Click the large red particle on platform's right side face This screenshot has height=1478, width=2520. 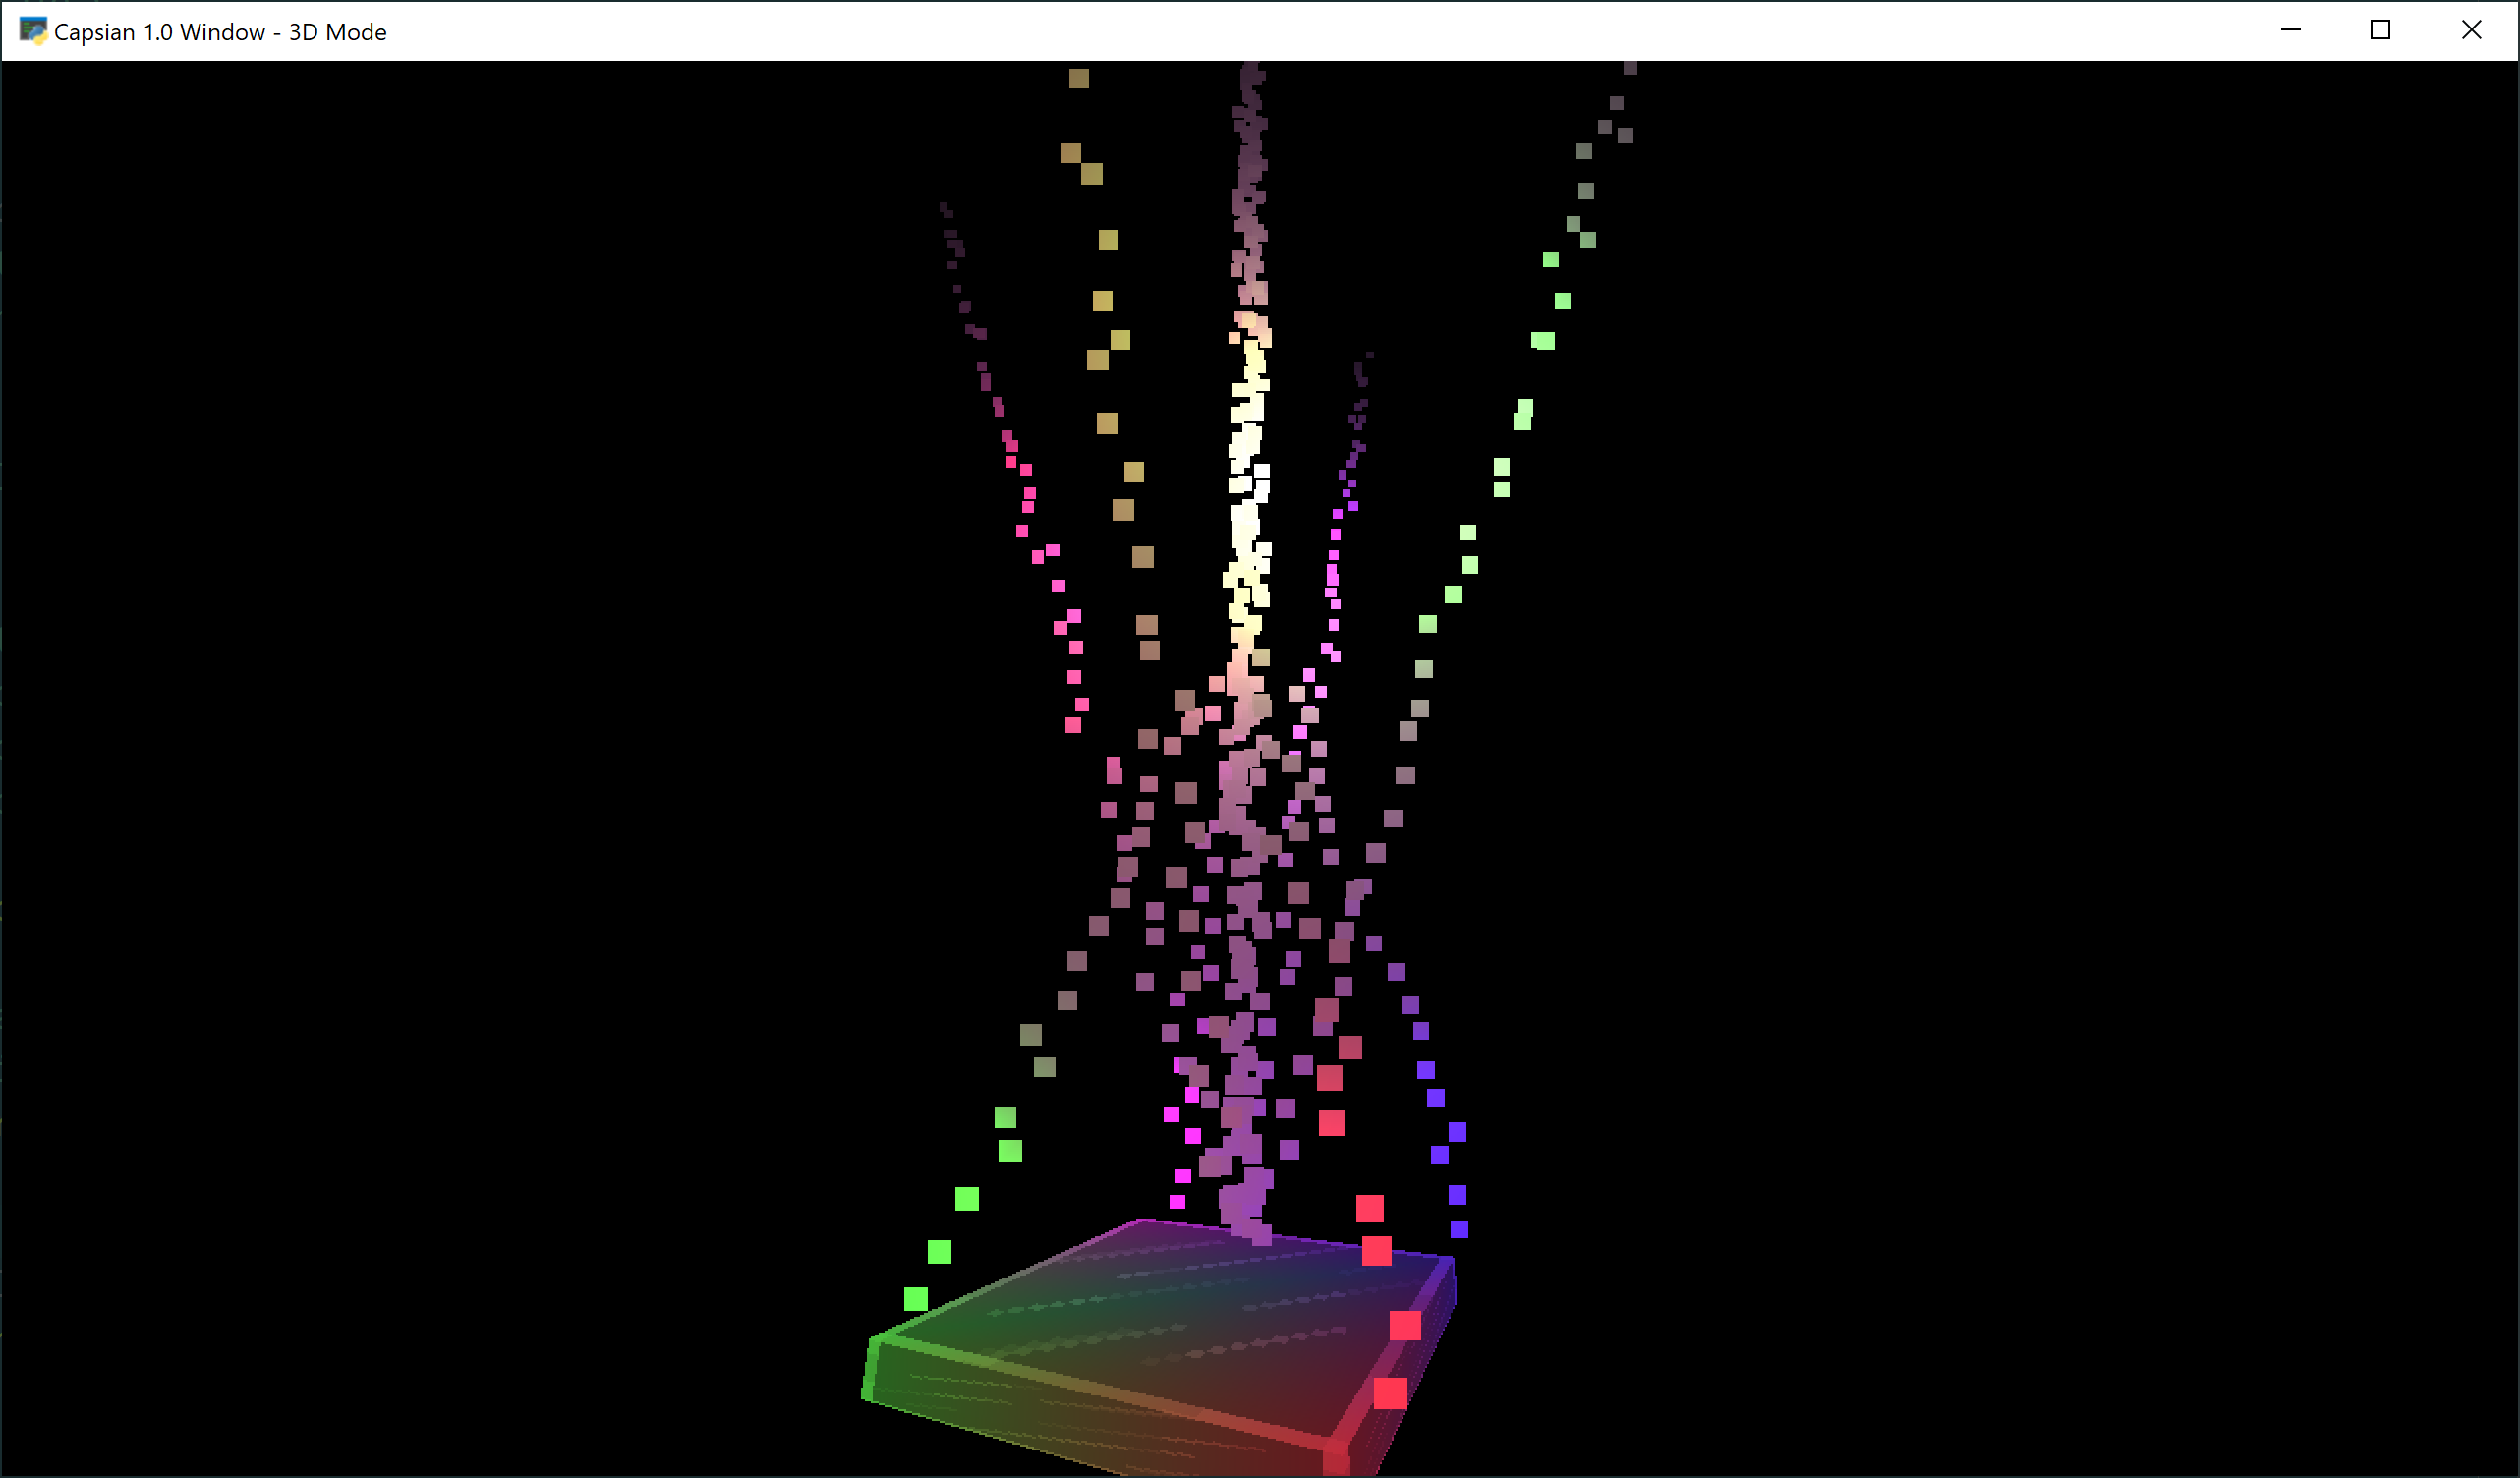[1390, 1393]
